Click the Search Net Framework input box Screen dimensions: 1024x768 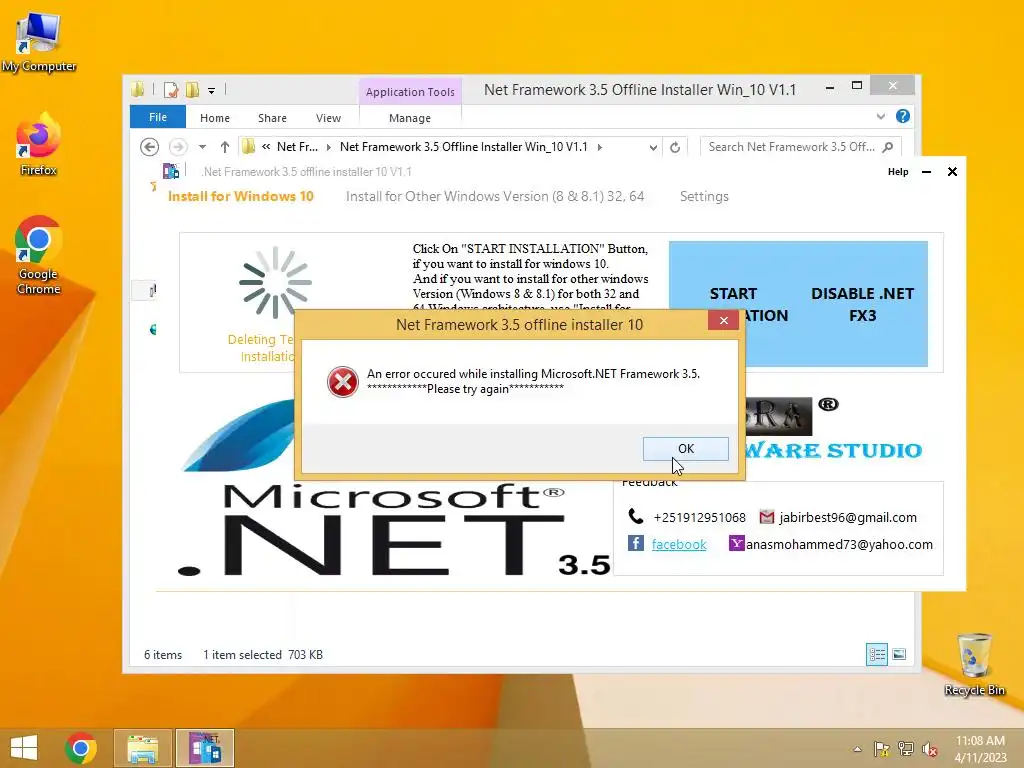(791, 147)
